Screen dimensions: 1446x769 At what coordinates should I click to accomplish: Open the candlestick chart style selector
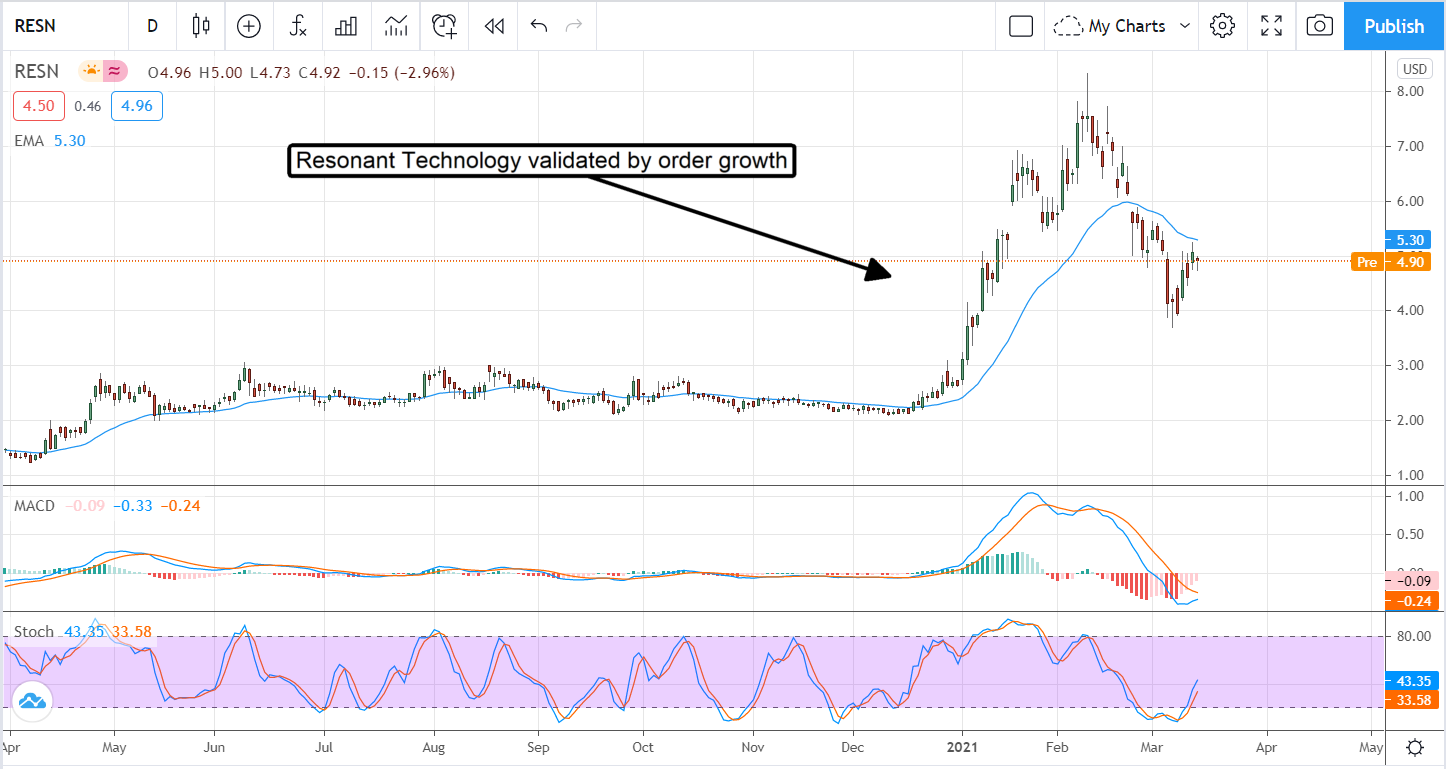202,26
